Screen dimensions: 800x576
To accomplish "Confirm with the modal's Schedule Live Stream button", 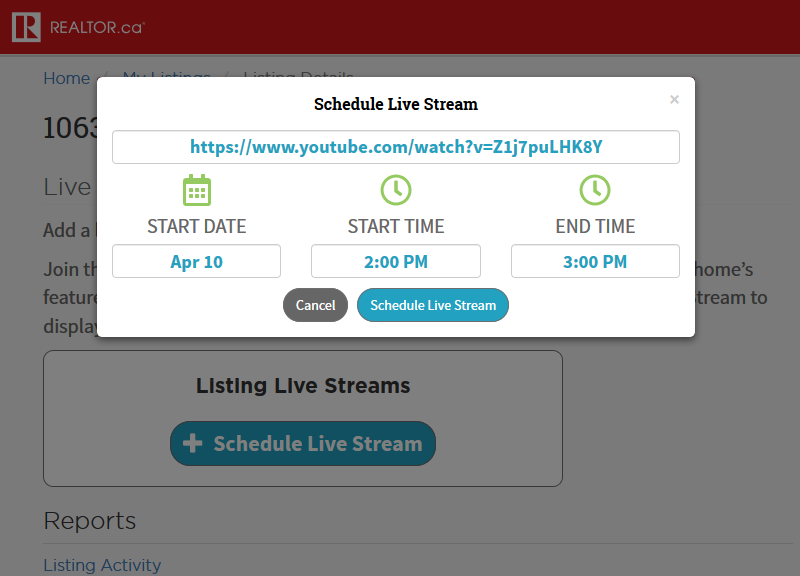I will [x=433, y=305].
